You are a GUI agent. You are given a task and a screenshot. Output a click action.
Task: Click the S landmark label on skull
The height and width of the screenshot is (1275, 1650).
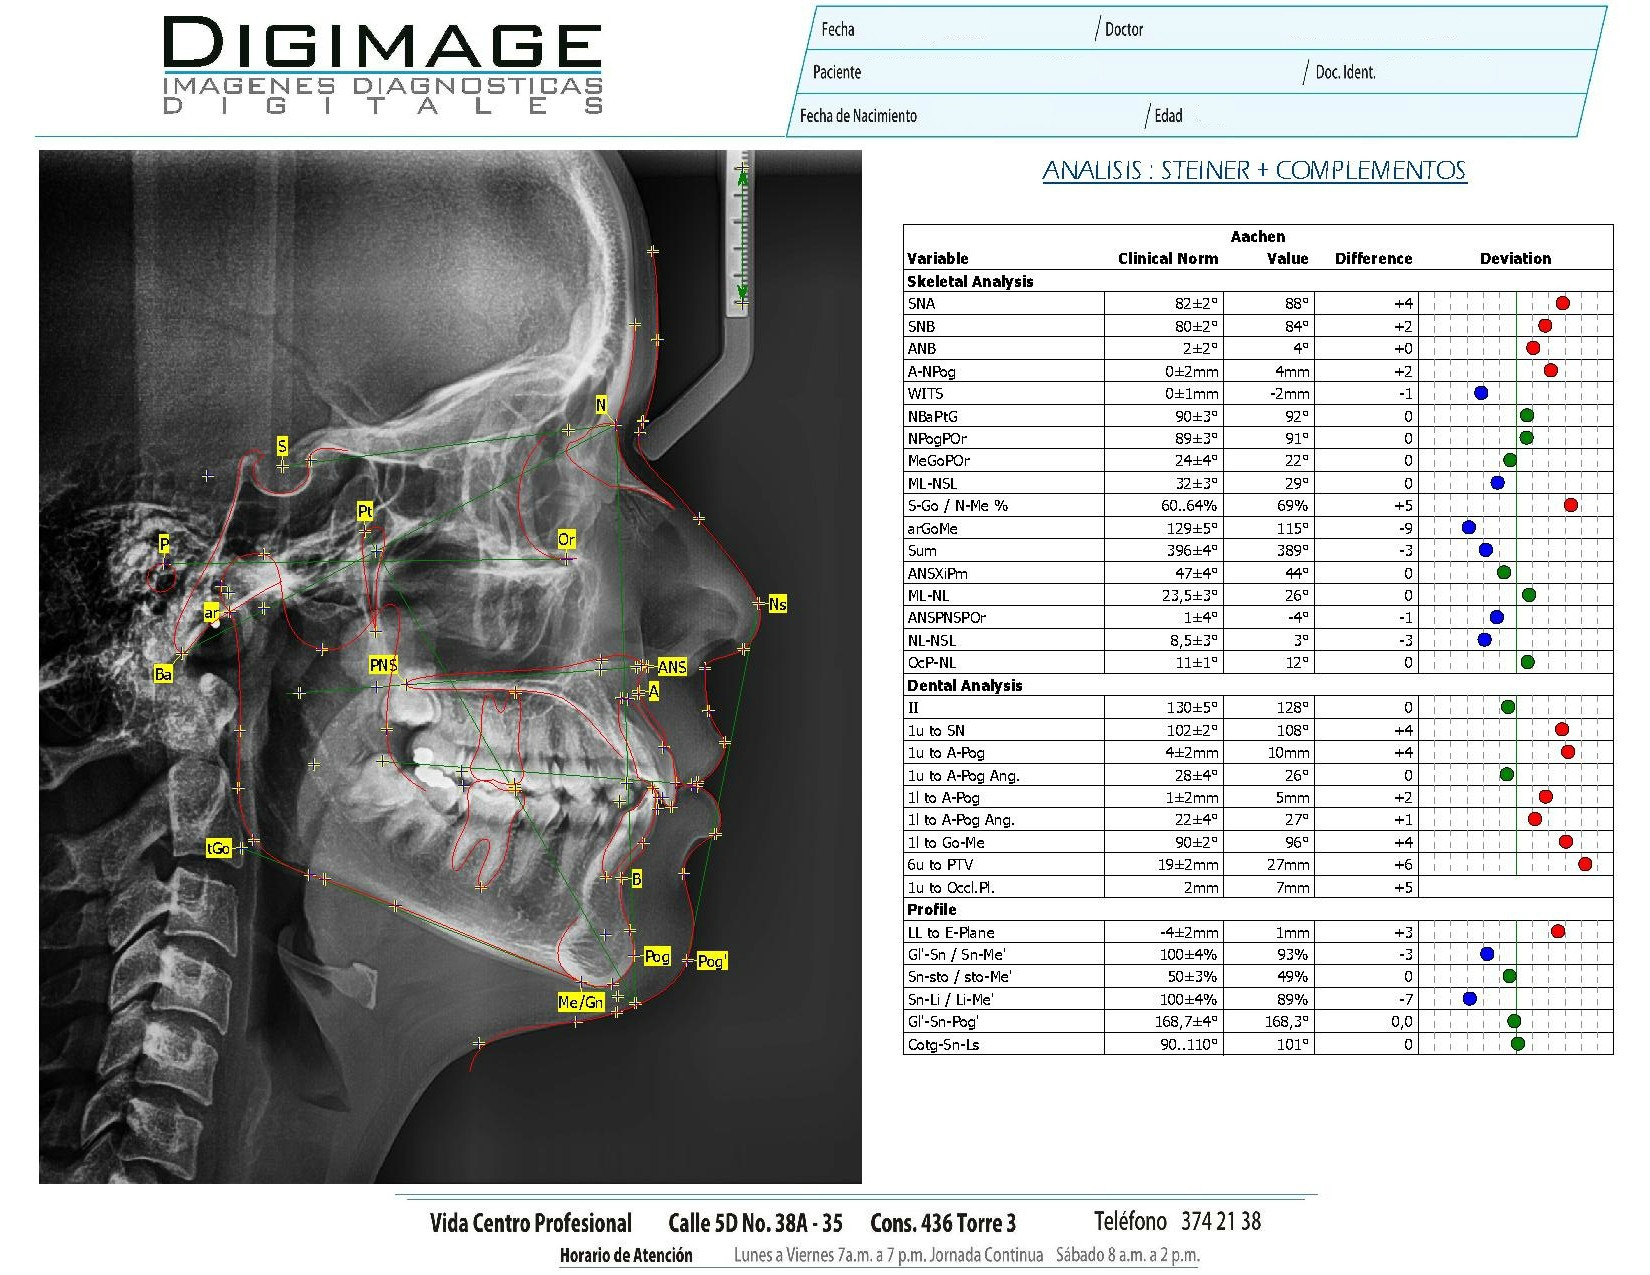[282, 446]
